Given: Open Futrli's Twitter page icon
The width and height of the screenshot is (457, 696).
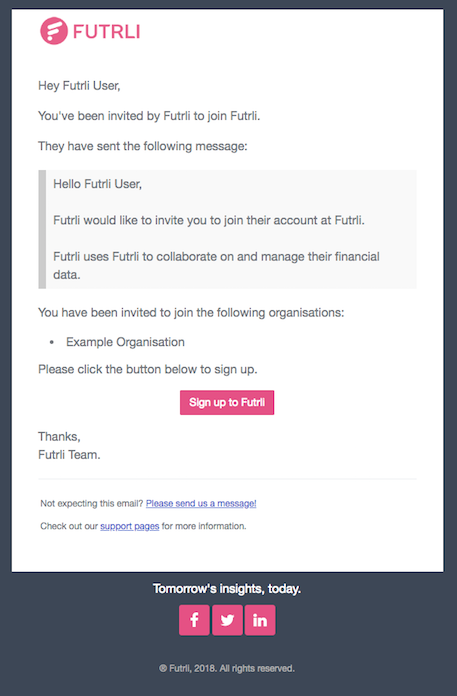Looking at the screenshot, I should (227, 620).
